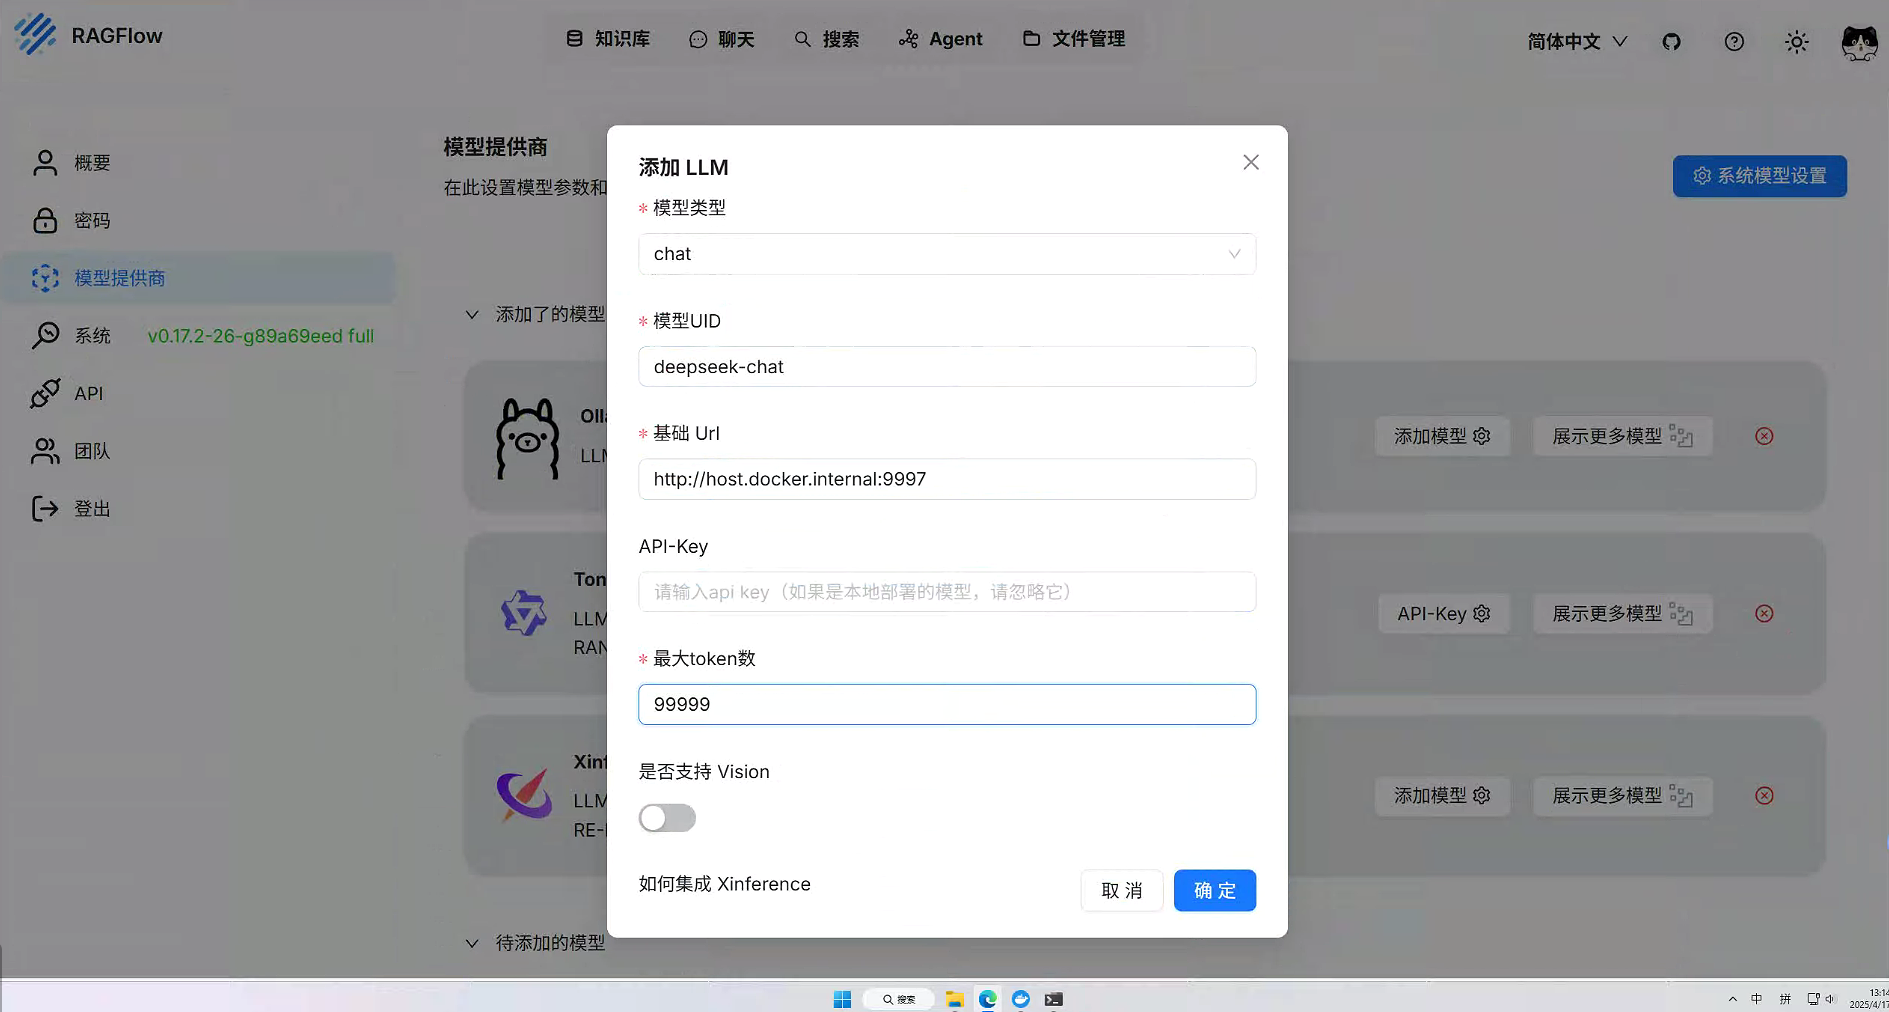Delete the Xinference provider via red X
1889x1012 pixels.
1764,795
